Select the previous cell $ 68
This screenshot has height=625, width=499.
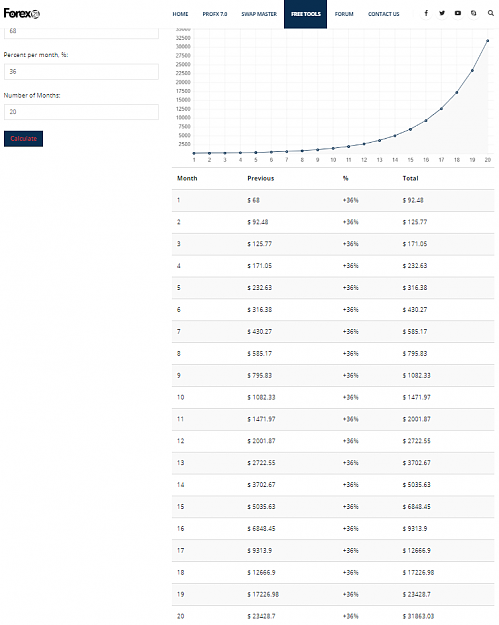(x=253, y=200)
